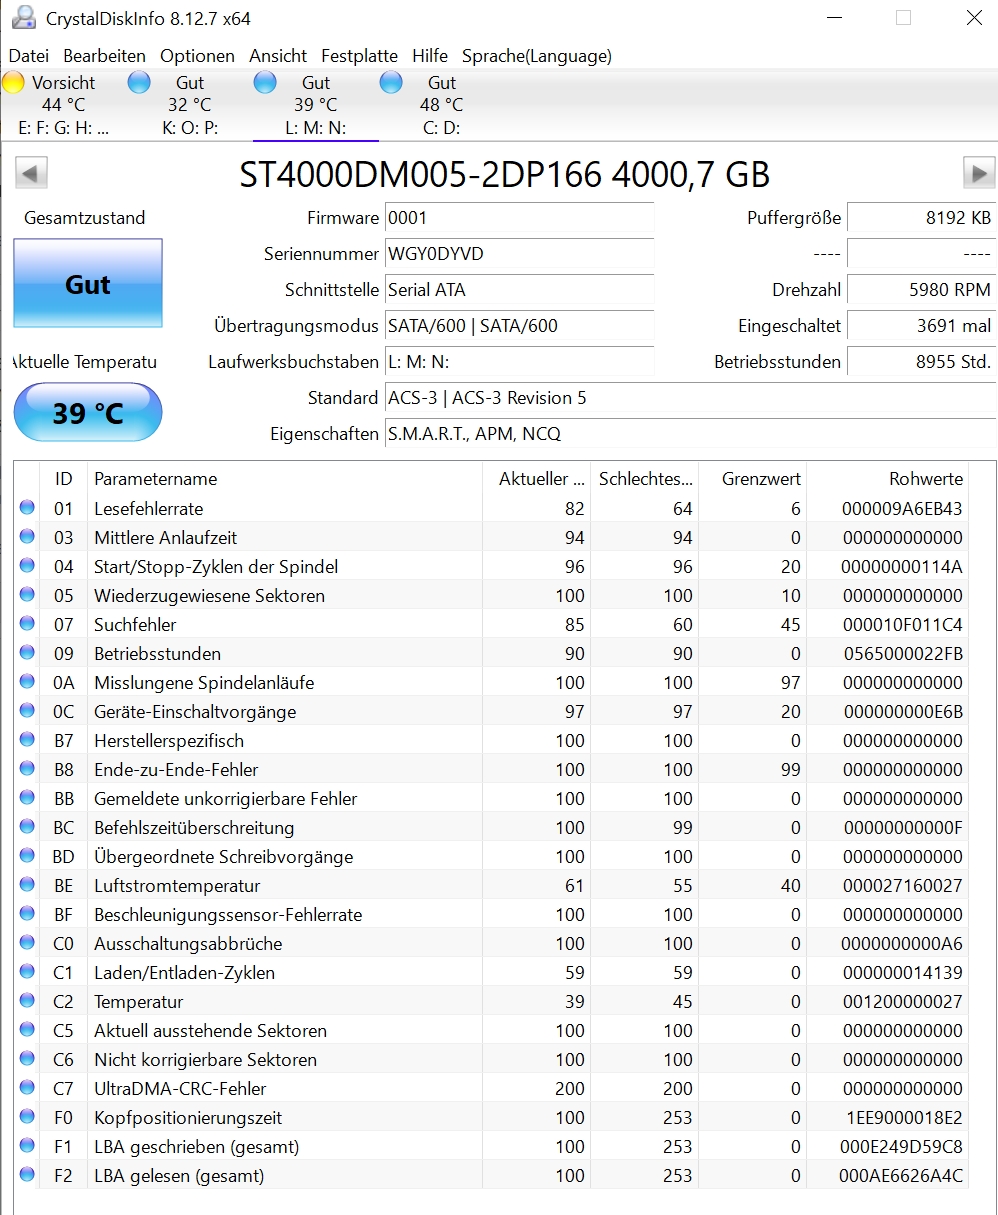Click the previous disk arrow button
Screen dimensions: 998x1215
[x=31, y=173]
